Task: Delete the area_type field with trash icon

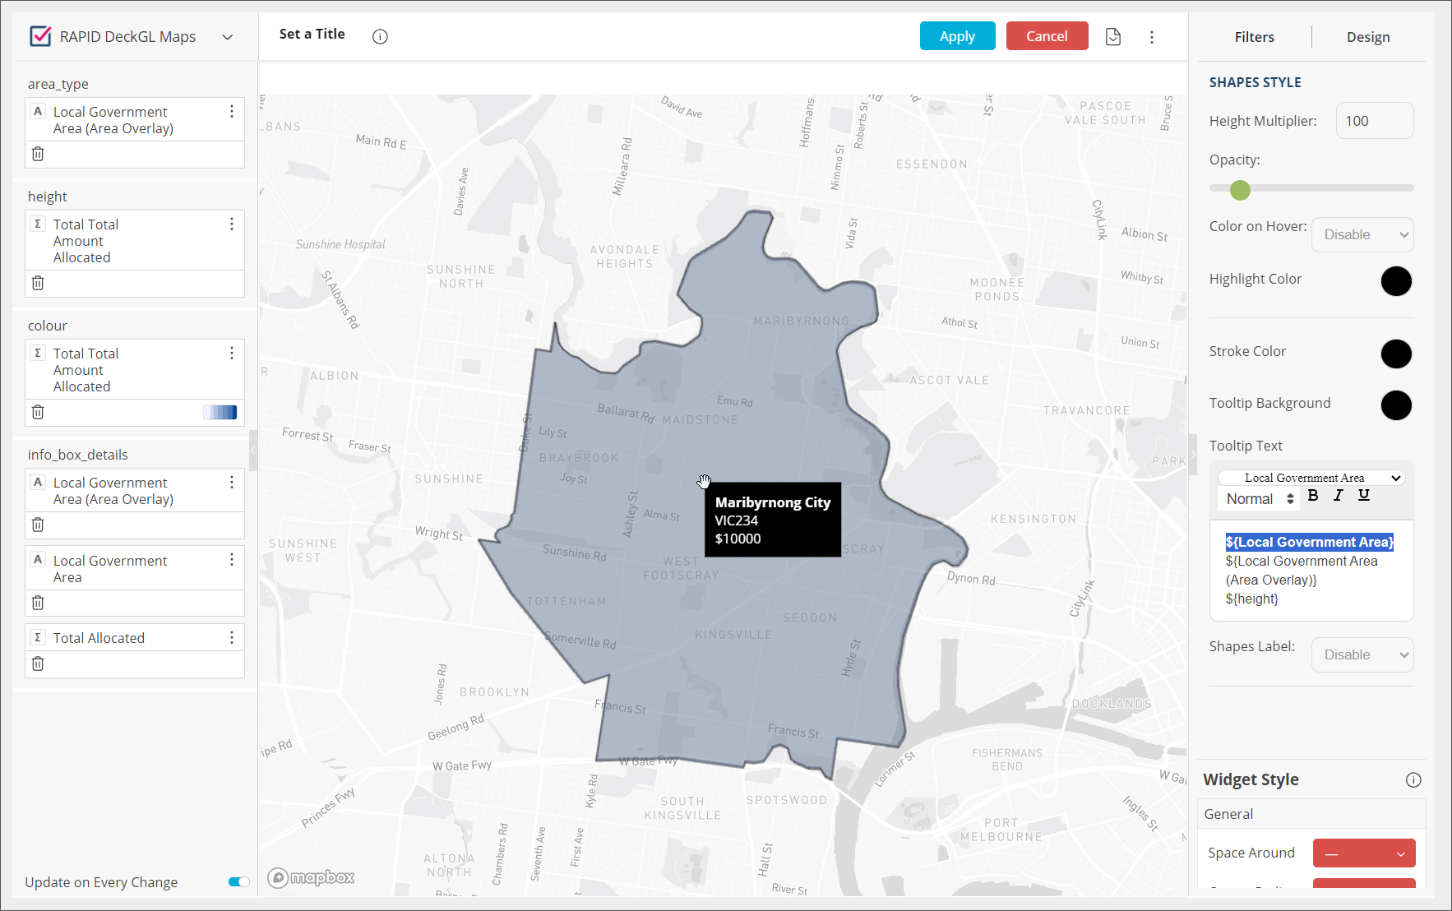Action: pos(38,154)
